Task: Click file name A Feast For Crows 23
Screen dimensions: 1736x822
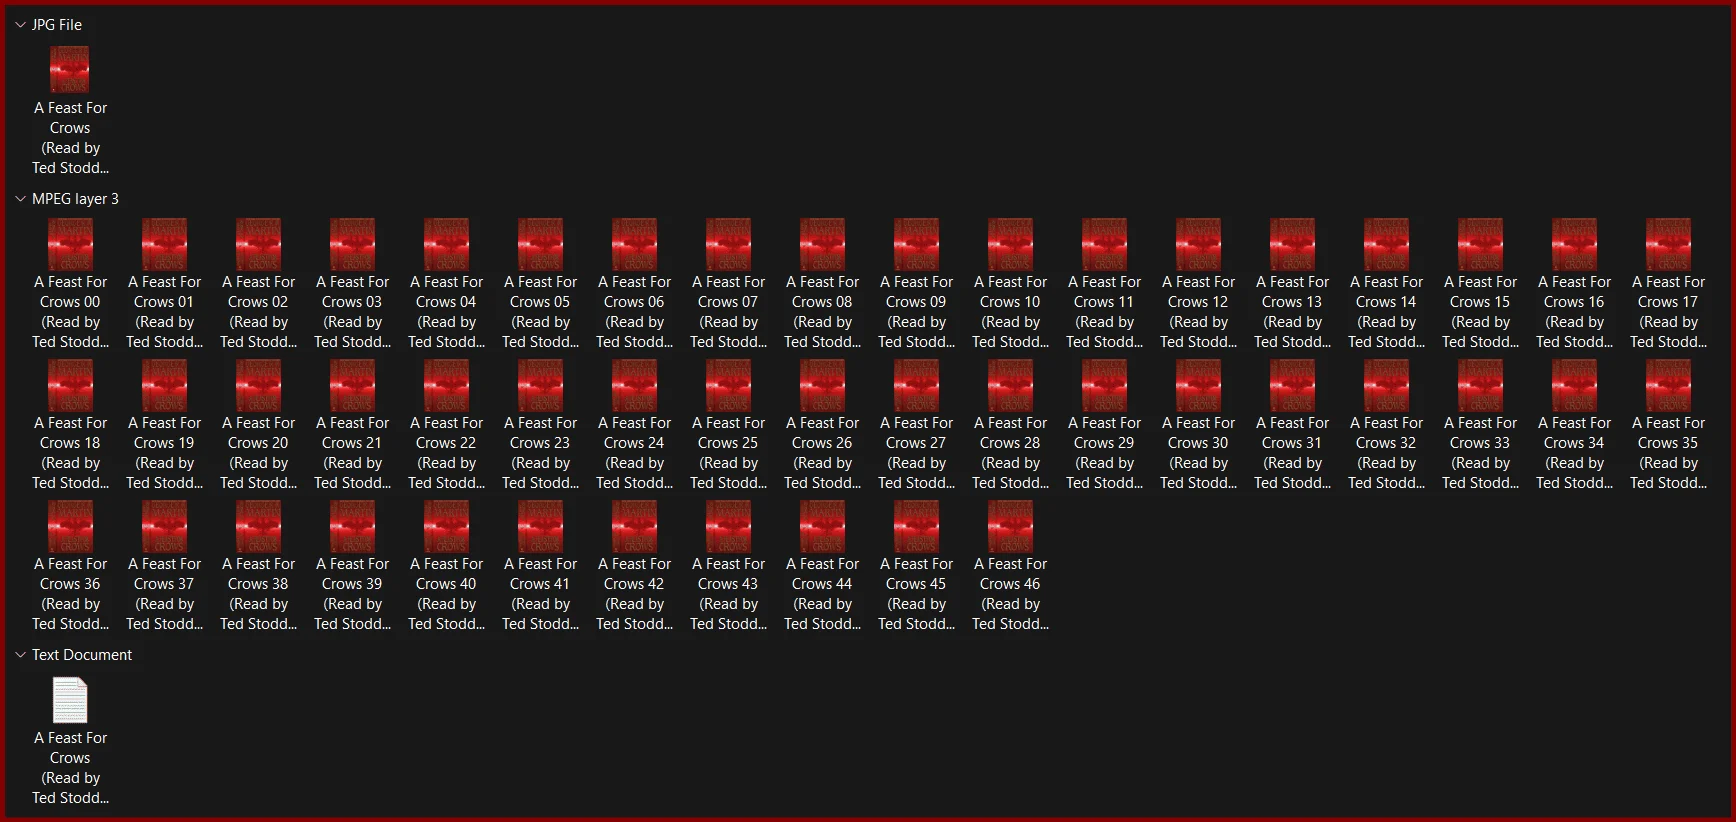Action: [540, 453]
